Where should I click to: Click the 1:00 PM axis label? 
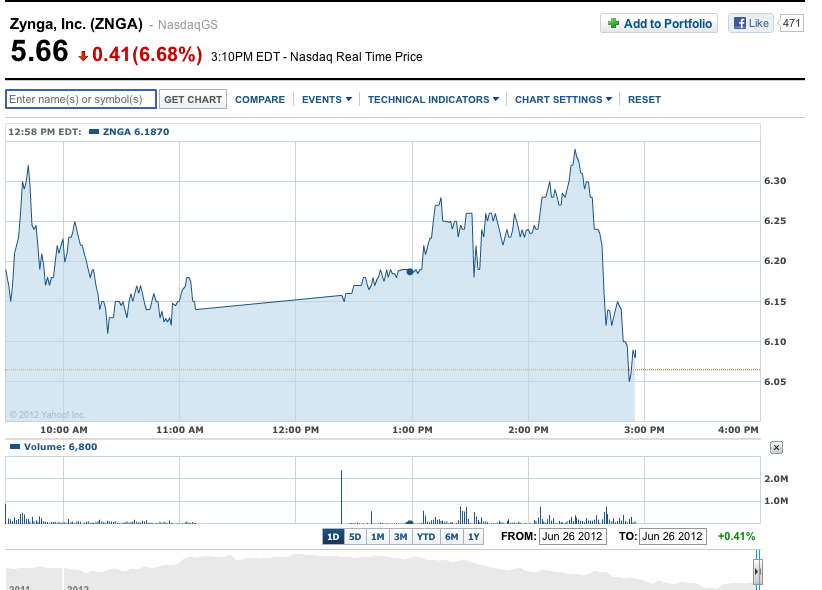click(412, 430)
